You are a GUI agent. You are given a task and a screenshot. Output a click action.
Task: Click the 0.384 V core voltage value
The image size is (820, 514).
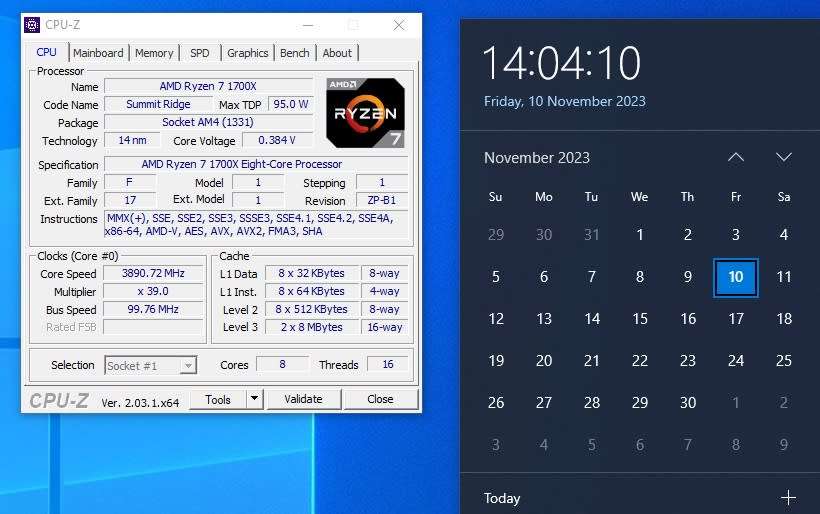point(277,140)
